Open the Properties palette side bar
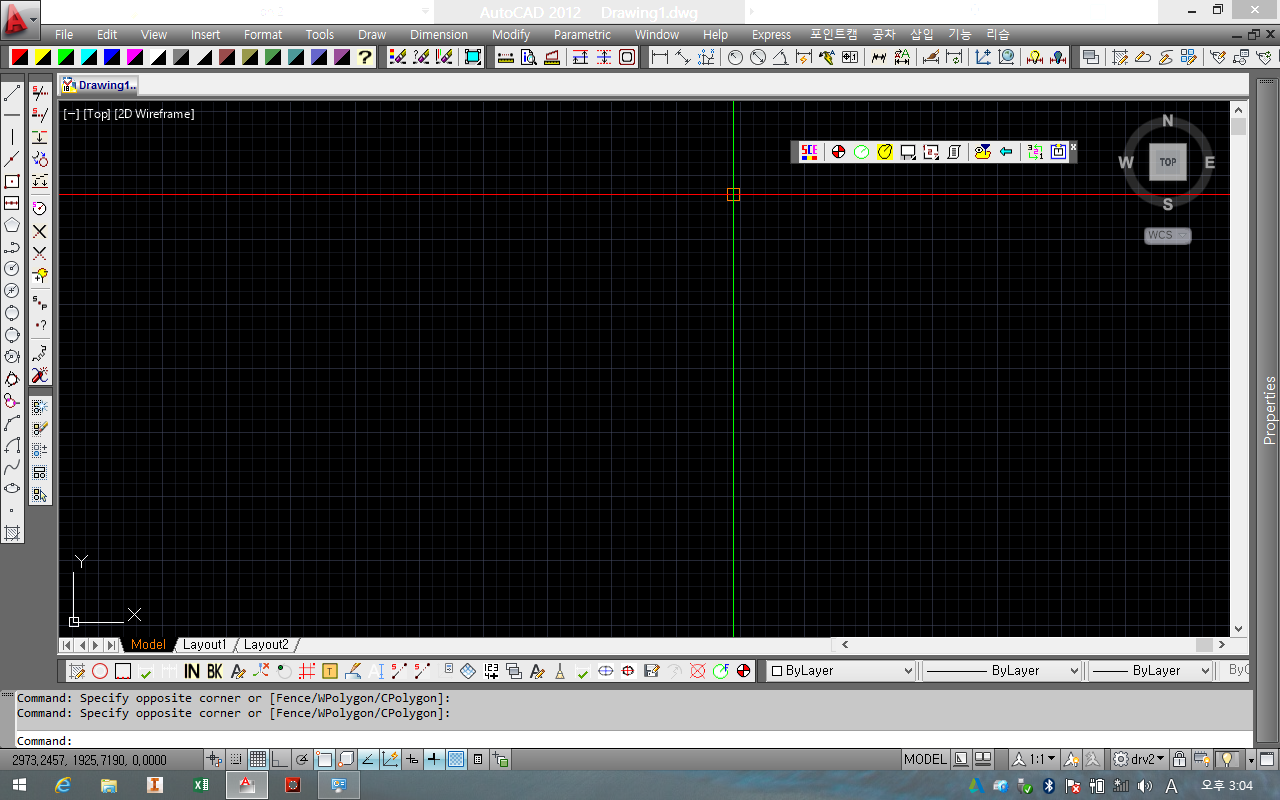Viewport: 1280px width, 800px height. pos(1269,410)
